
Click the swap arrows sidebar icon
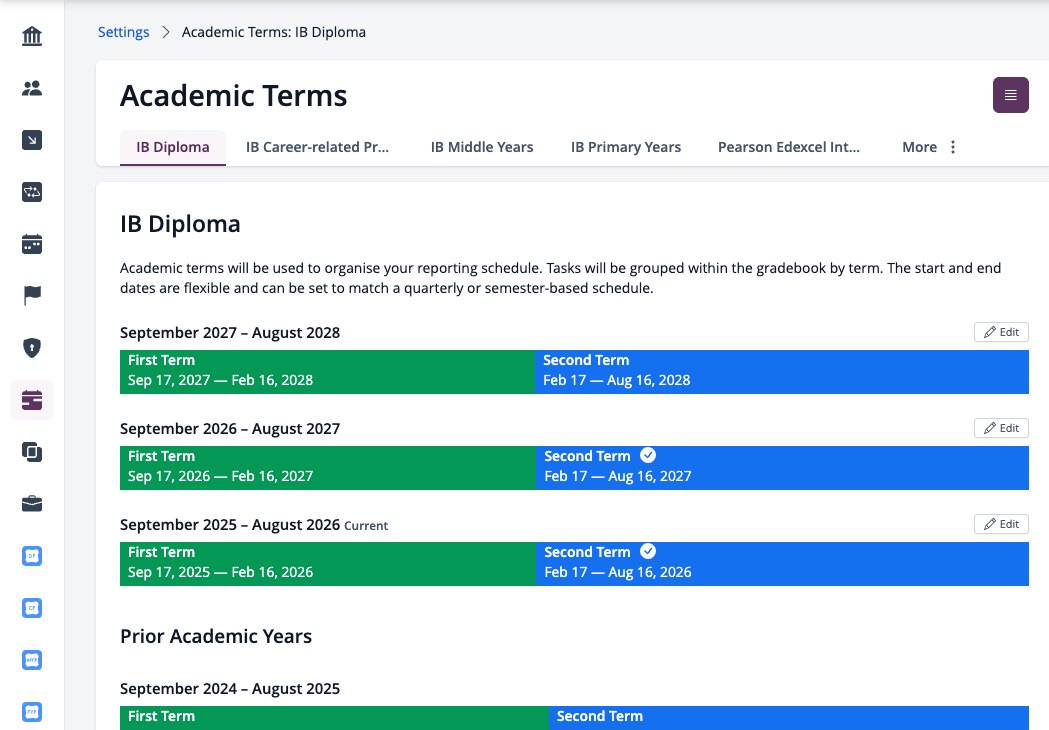point(31,192)
